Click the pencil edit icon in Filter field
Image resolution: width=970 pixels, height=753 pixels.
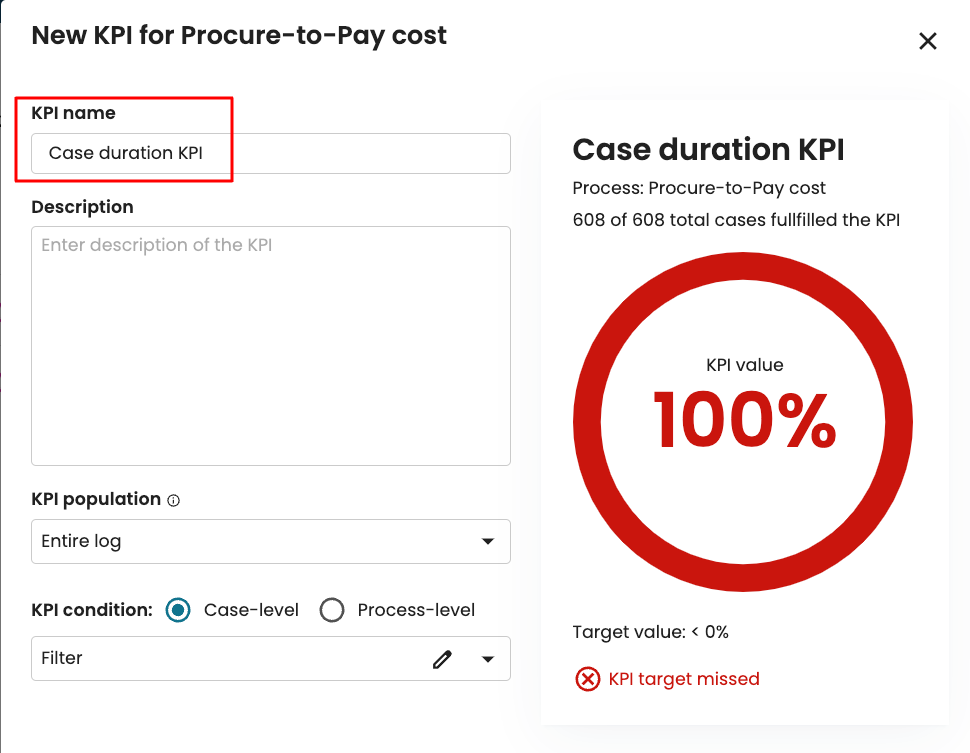[442, 659]
